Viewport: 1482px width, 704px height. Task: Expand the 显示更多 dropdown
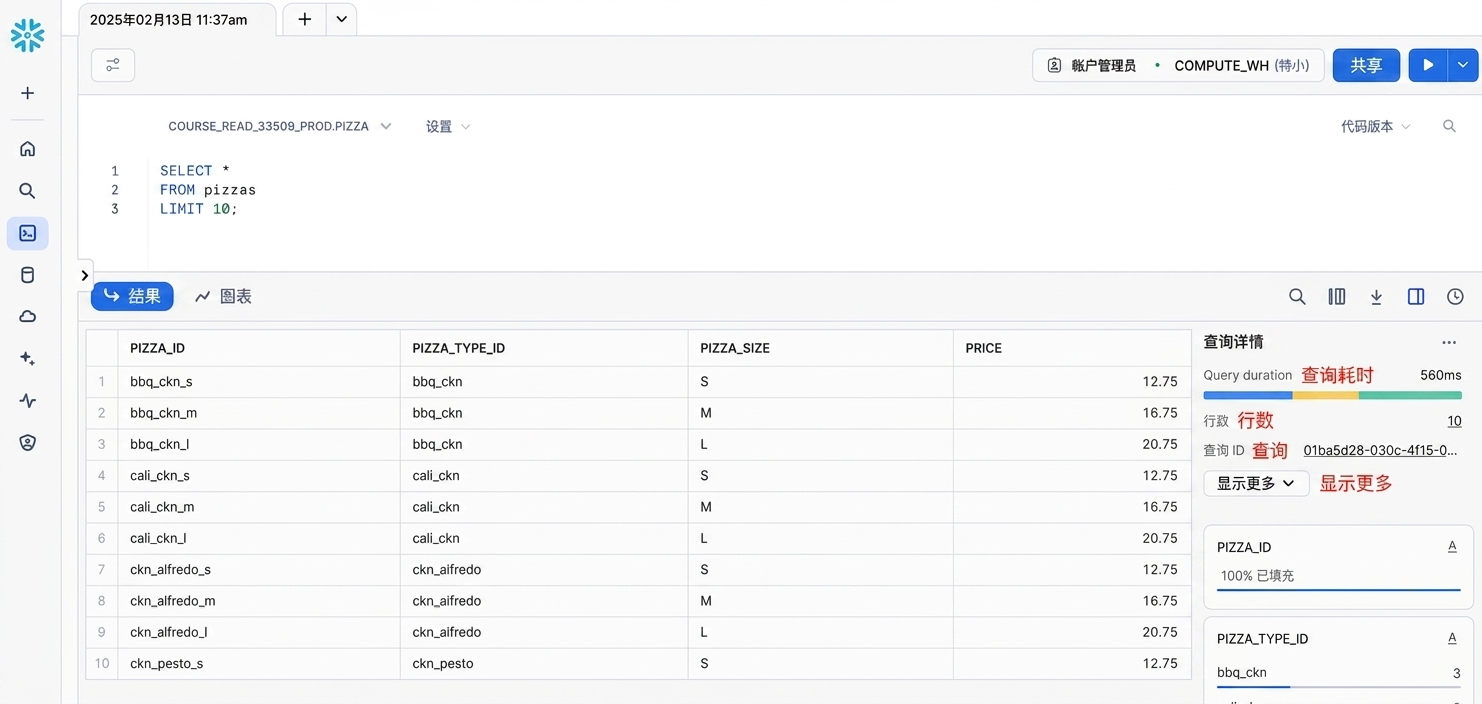coord(1256,484)
